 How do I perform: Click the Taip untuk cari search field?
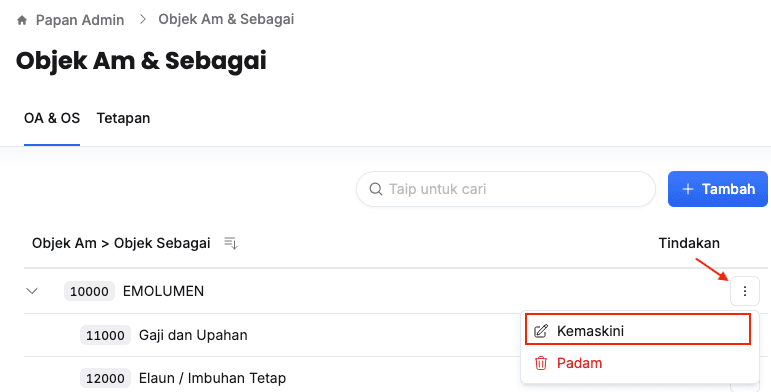click(505, 189)
